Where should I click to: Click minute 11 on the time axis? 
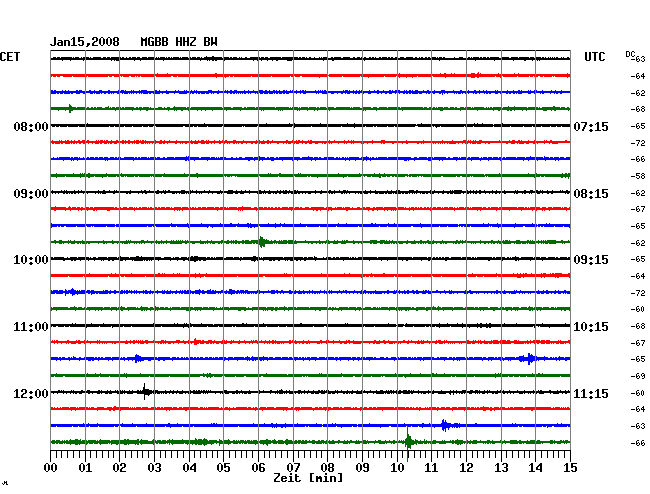tap(432, 467)
